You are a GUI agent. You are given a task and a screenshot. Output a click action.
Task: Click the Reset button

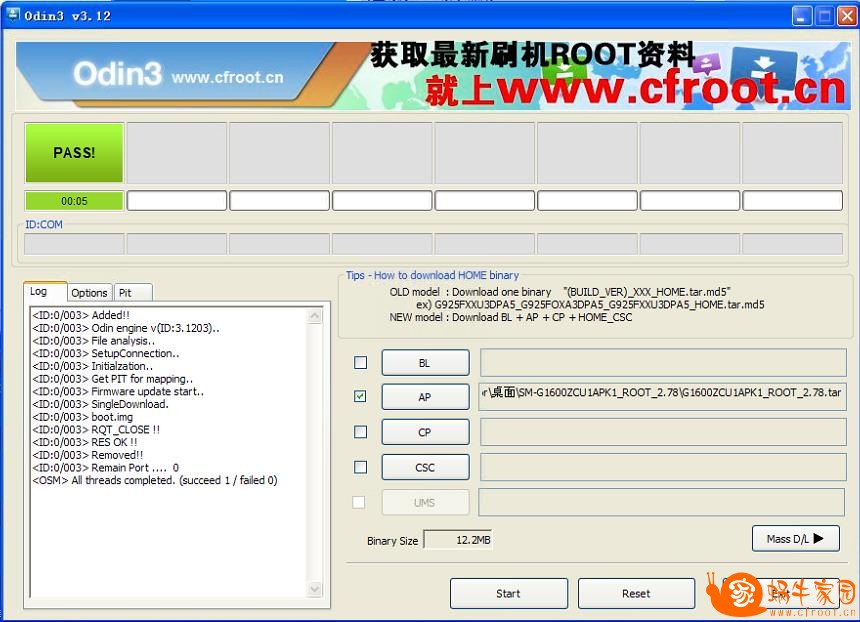[x=636, y=593]
